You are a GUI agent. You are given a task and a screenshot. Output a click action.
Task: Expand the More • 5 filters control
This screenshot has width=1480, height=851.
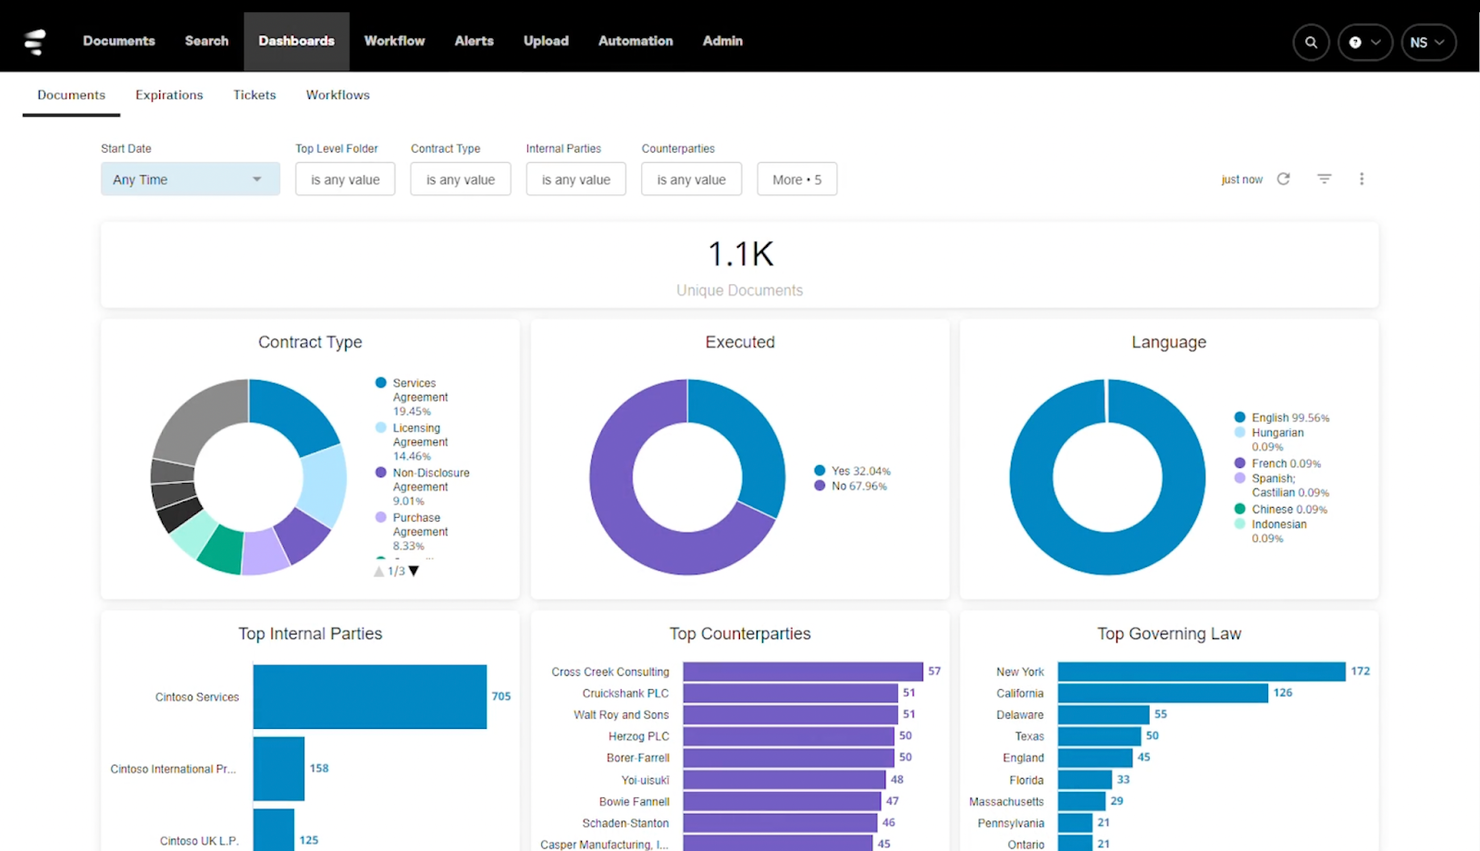[x=796, y=178]
